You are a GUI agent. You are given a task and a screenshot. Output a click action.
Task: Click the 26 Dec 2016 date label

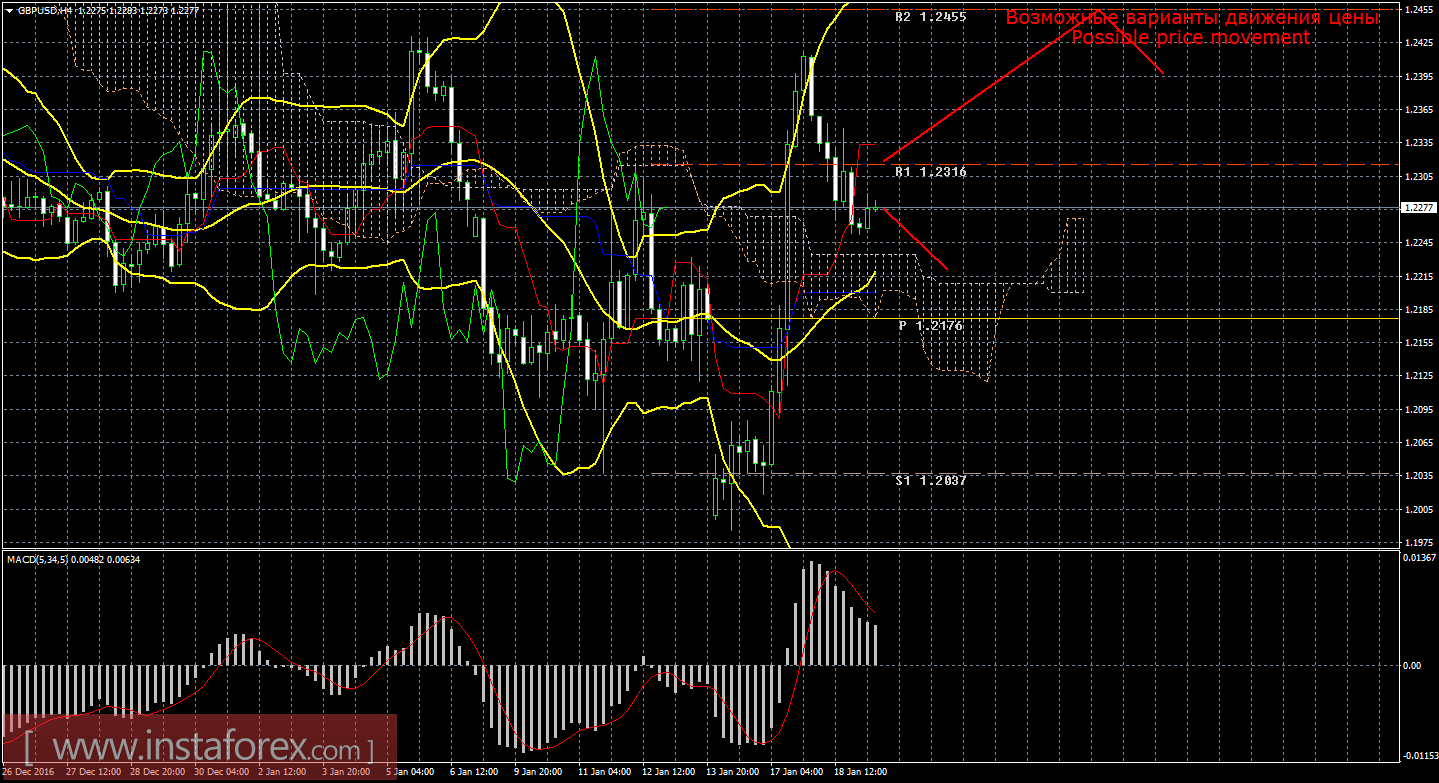(x=28, y=773)
